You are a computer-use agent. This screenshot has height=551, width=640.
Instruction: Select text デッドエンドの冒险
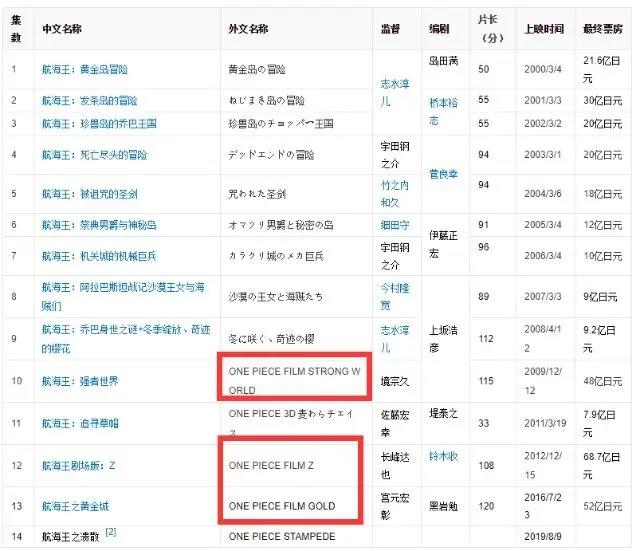[271, 155]
